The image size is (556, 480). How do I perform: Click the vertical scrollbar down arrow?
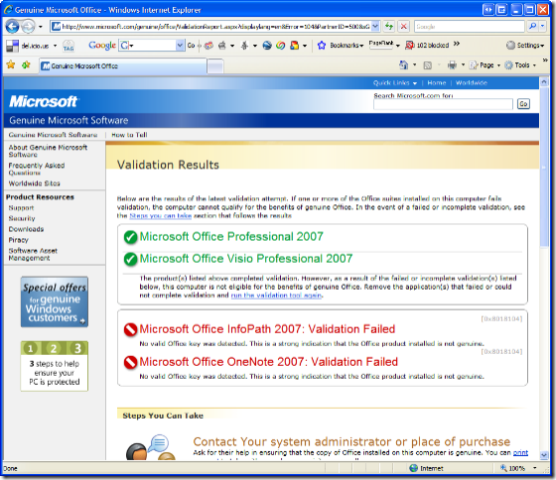544,455
